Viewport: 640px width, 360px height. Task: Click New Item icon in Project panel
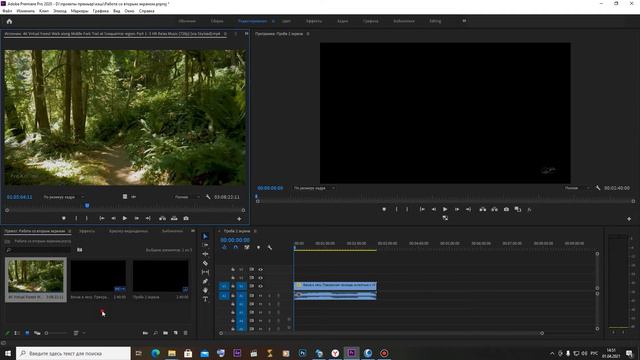tap(176, 333)
